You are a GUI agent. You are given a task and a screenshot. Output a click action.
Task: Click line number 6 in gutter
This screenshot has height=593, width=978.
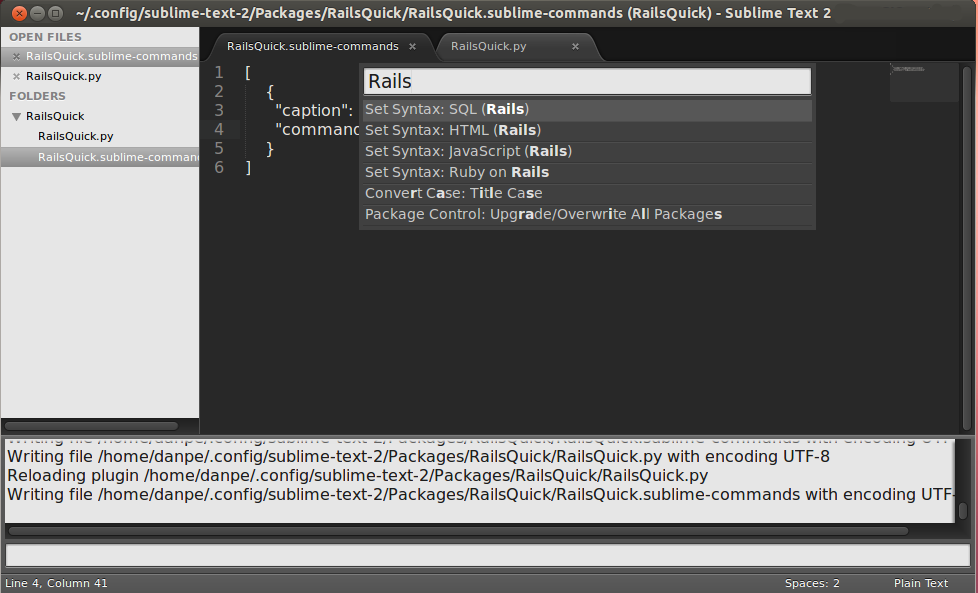(219, 168)
